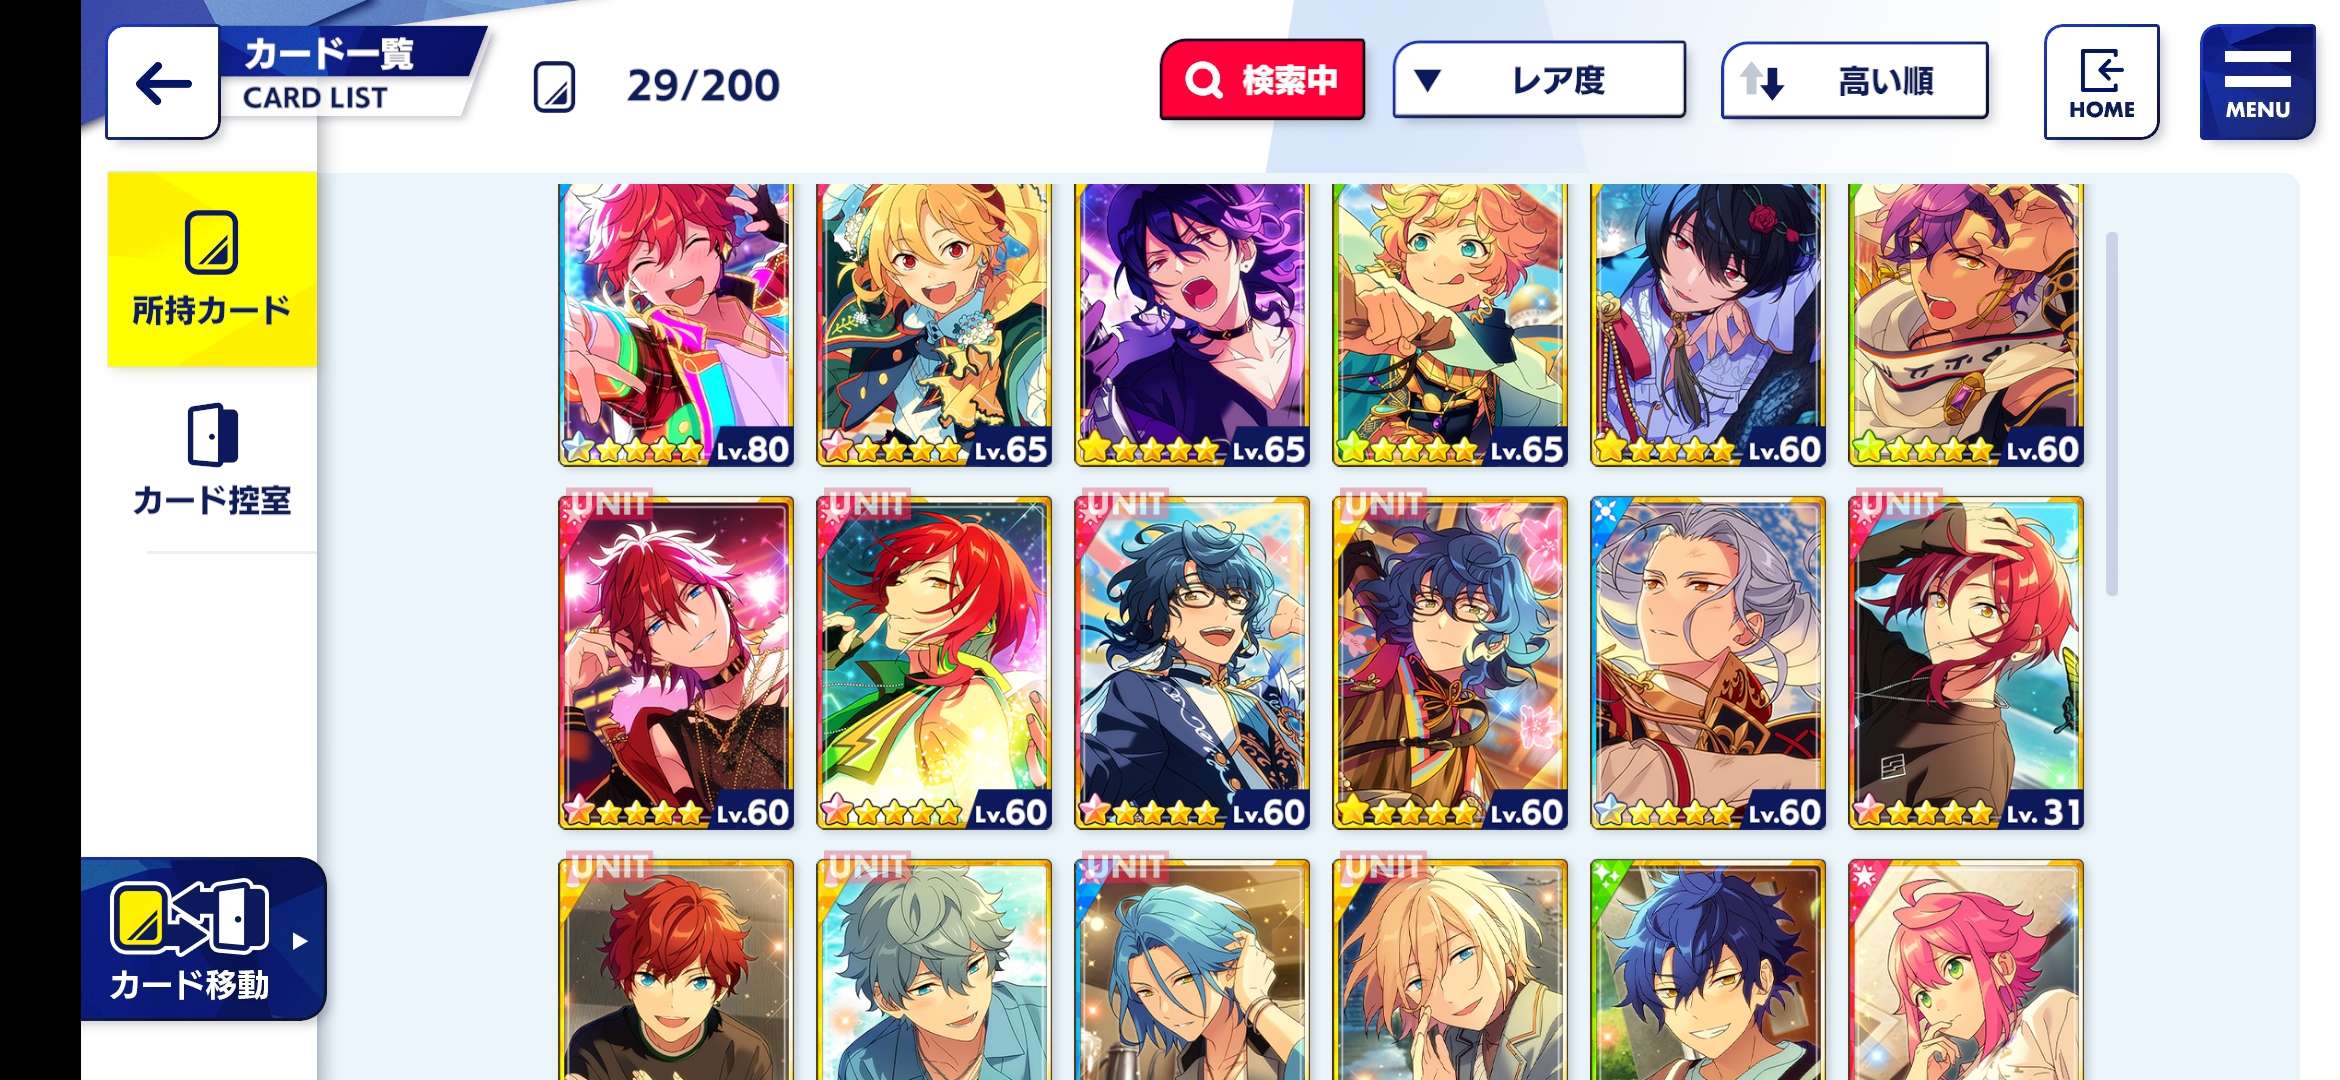This screenshot has height=1080, width=2340.
Task: Select the purple-haired singing Lv.65 card
Action: click(1192, 325)
